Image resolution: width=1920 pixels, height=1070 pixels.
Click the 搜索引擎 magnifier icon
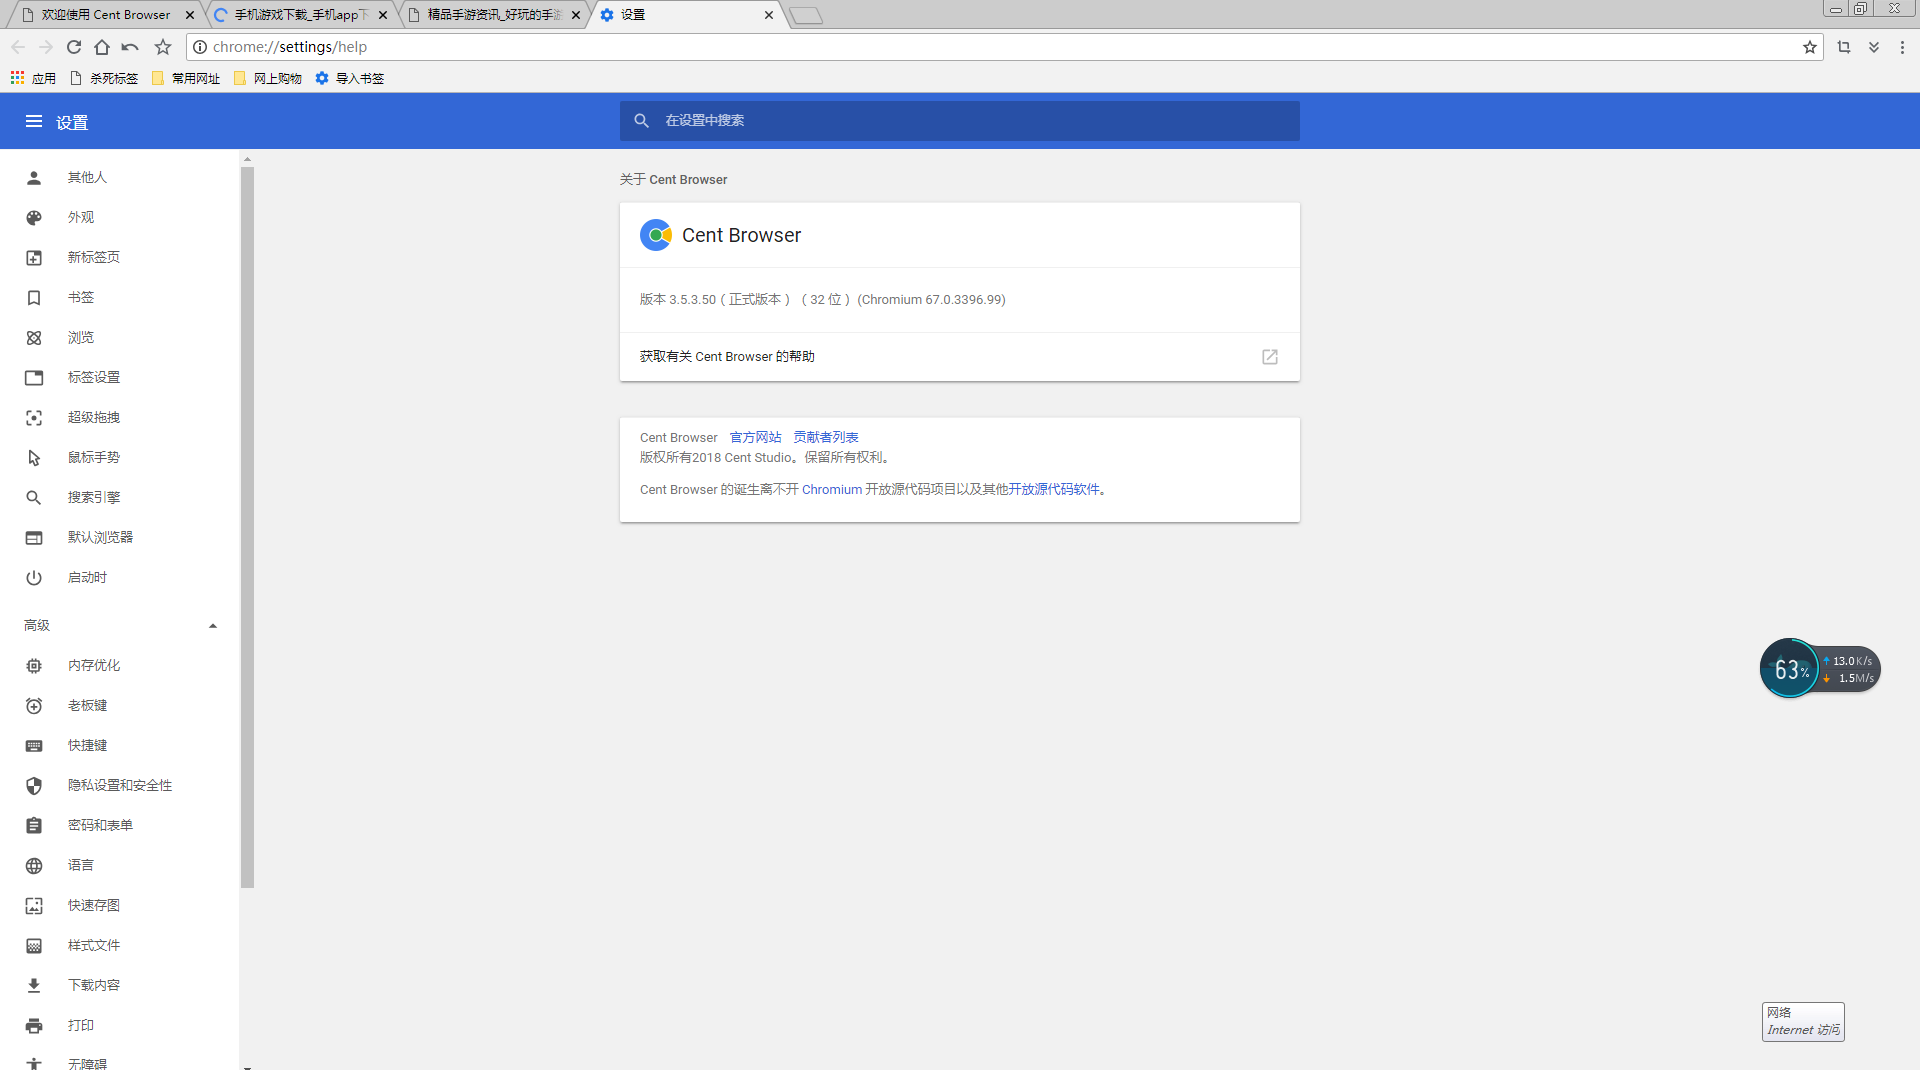click(x=34, y=497)
